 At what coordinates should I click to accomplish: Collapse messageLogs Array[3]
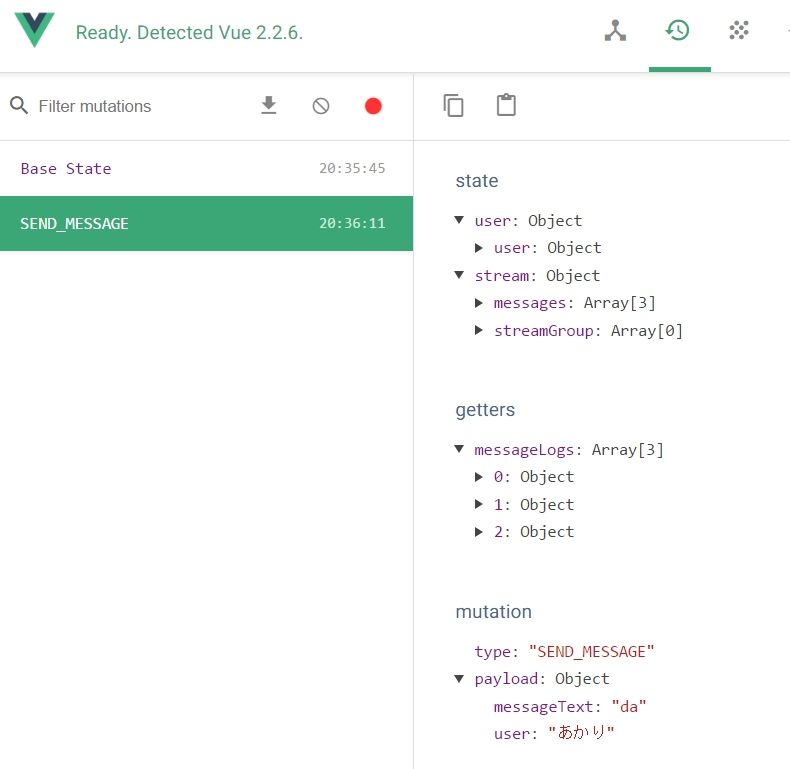point(459,449)
